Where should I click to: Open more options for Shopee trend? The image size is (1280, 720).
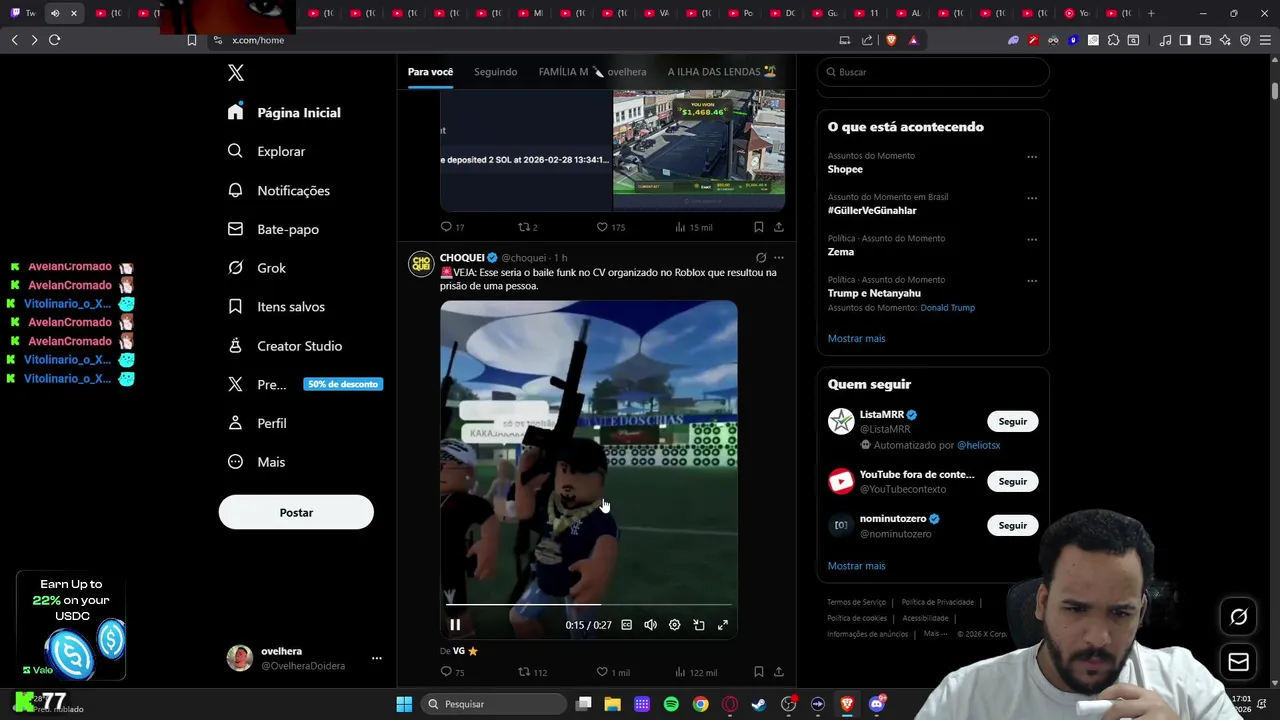click(x=1031, y=157)
